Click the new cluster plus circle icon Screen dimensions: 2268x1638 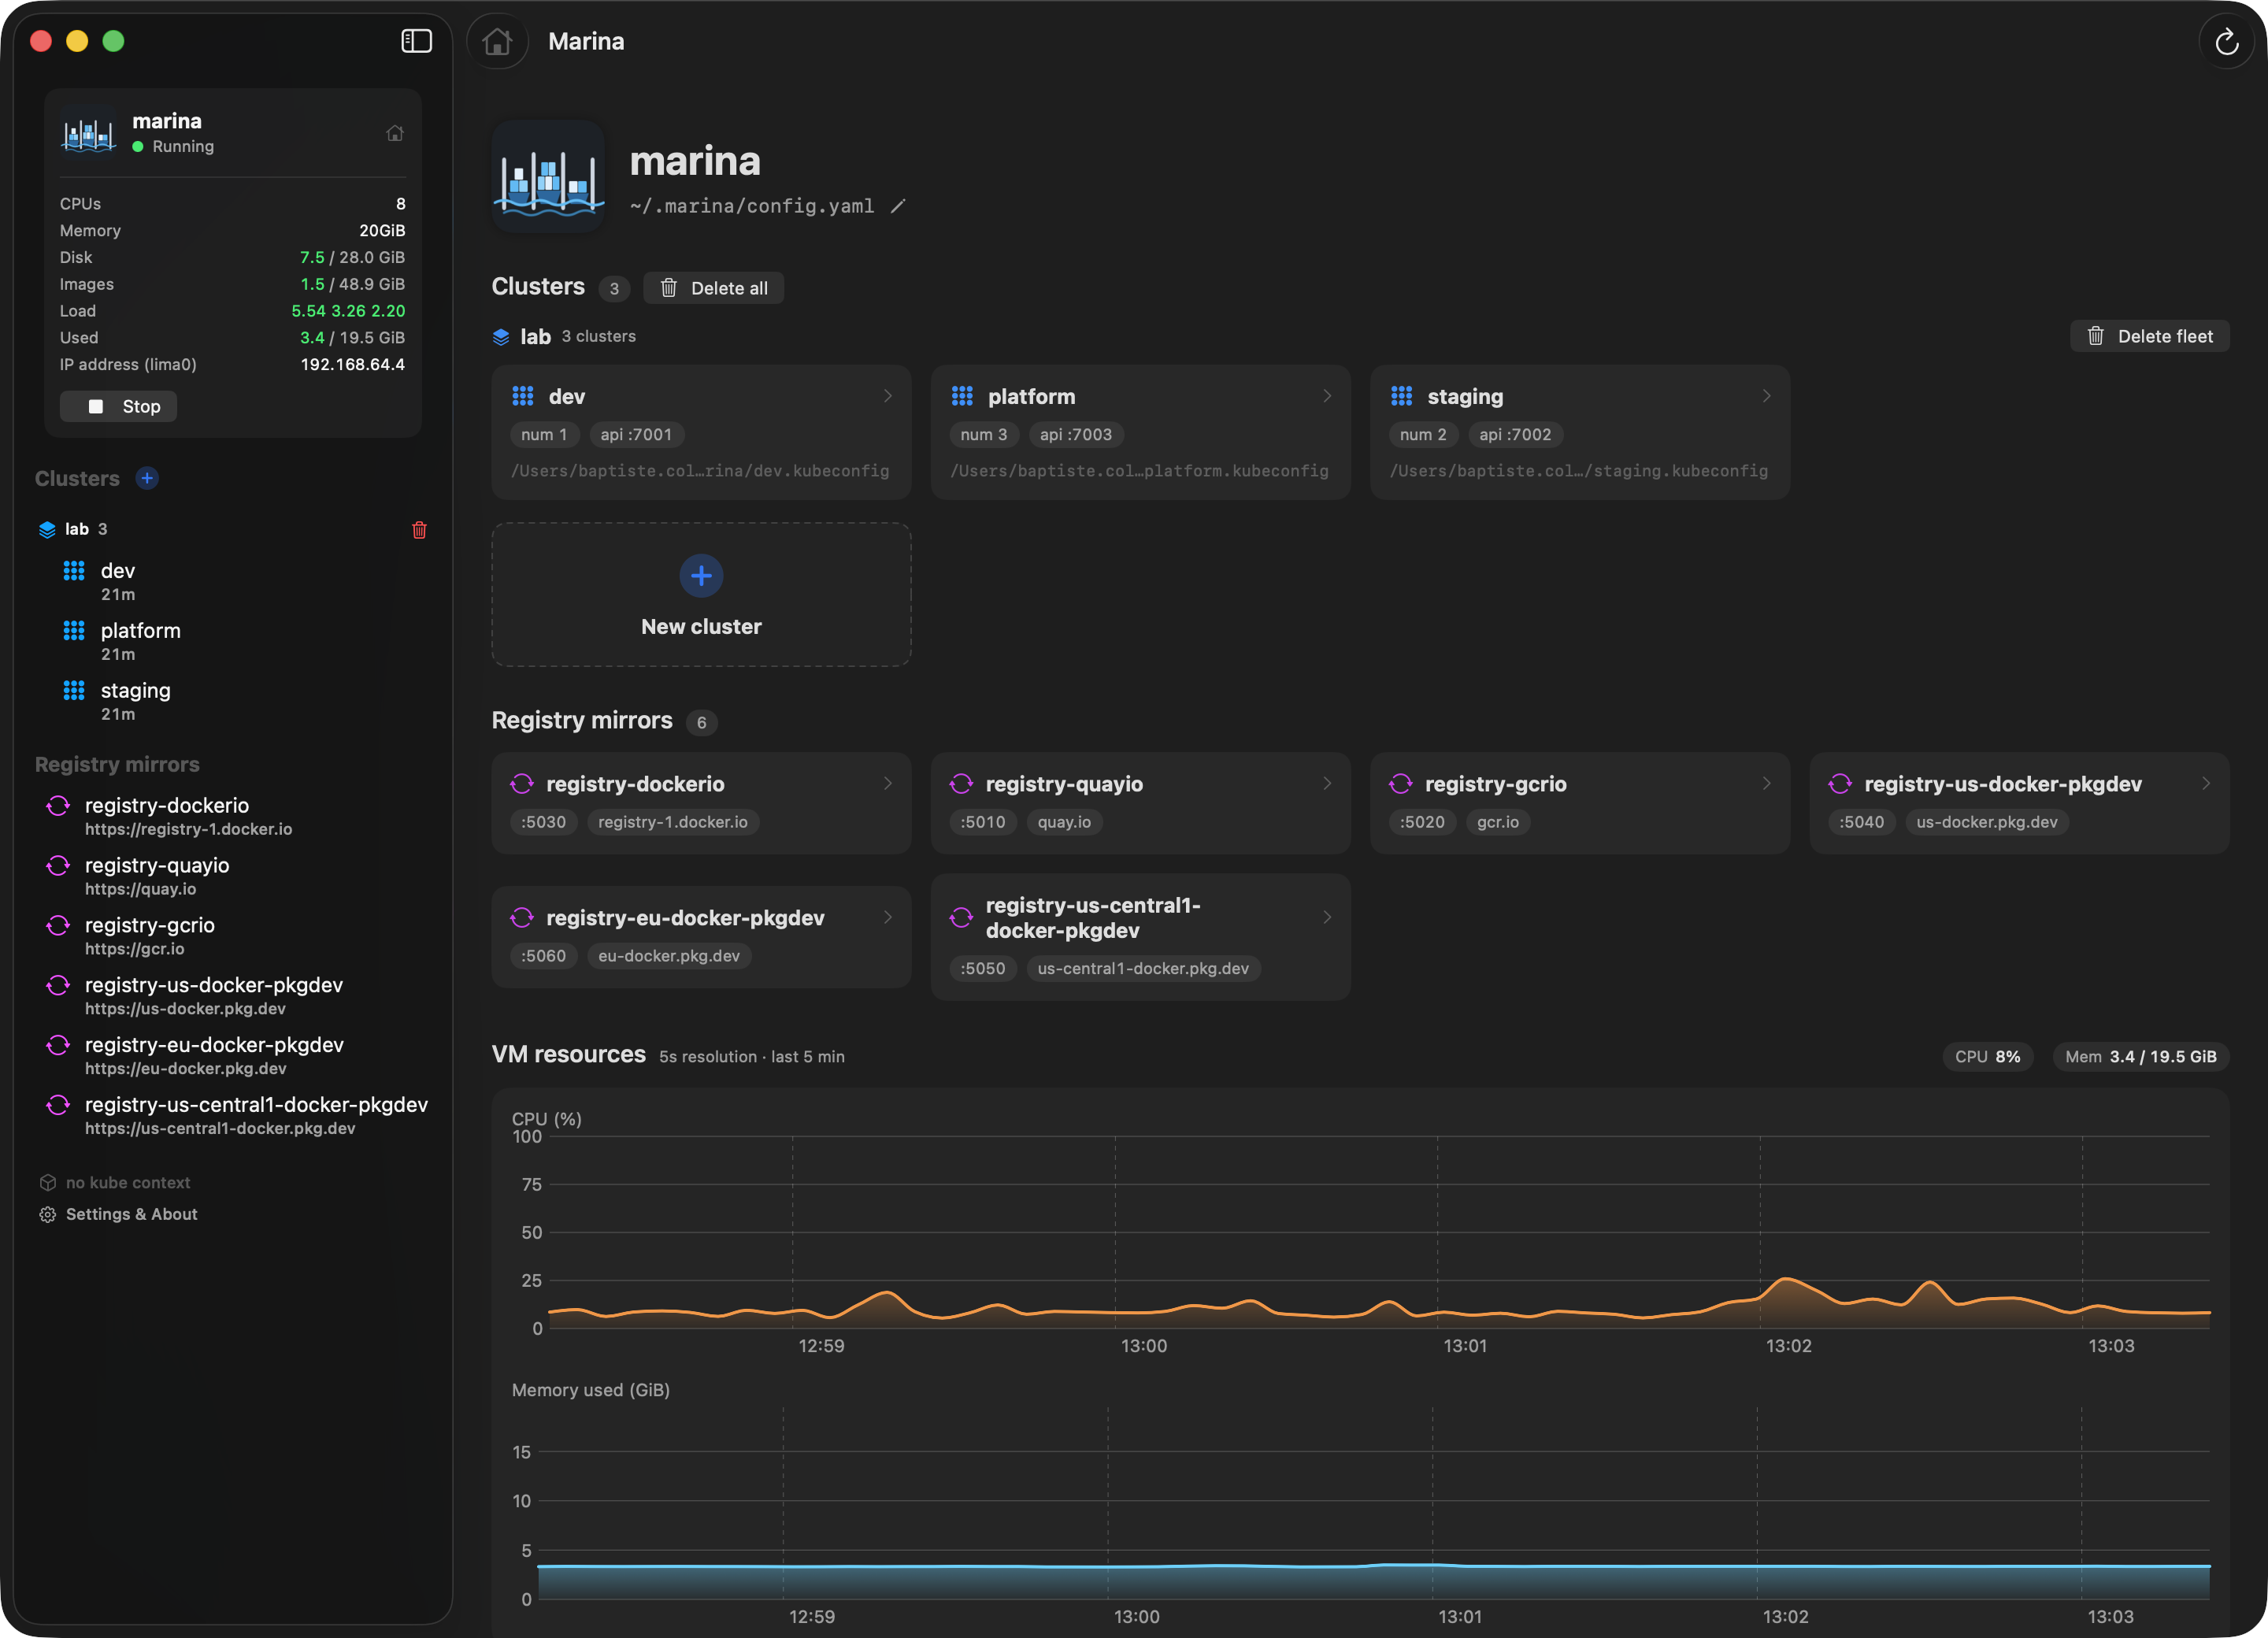pyautogui.click(x=701, y=575)
